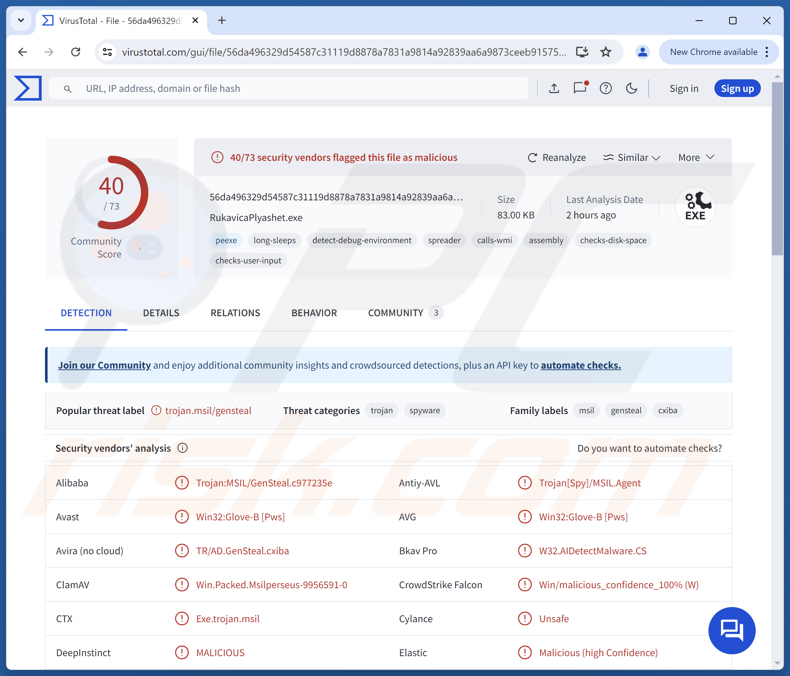Click the search magnifier icon

pyautogui.click(x=68, y=89)
